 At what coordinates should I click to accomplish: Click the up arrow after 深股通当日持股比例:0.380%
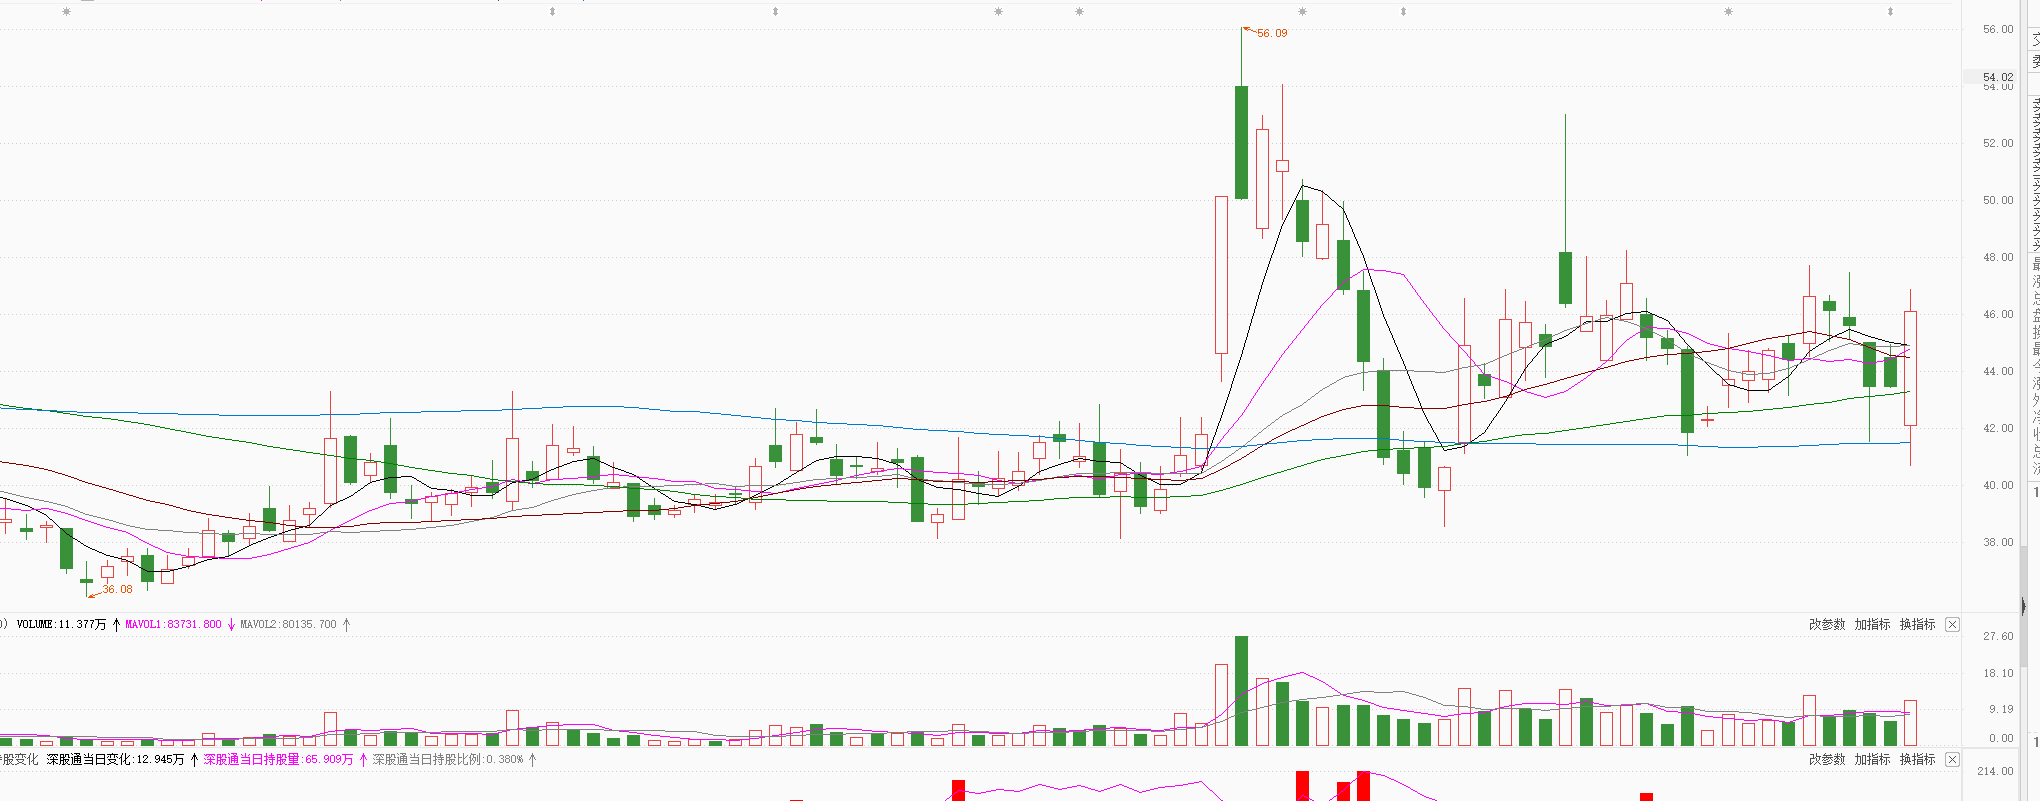coord(532,760)
